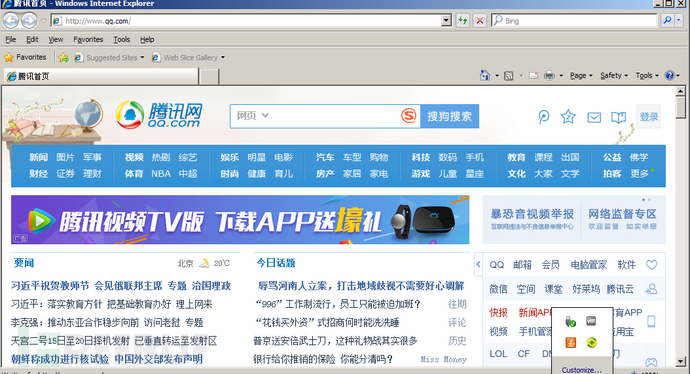The image size is (690, 374).
Task: Open the File menu
Action: click(11, 39)
